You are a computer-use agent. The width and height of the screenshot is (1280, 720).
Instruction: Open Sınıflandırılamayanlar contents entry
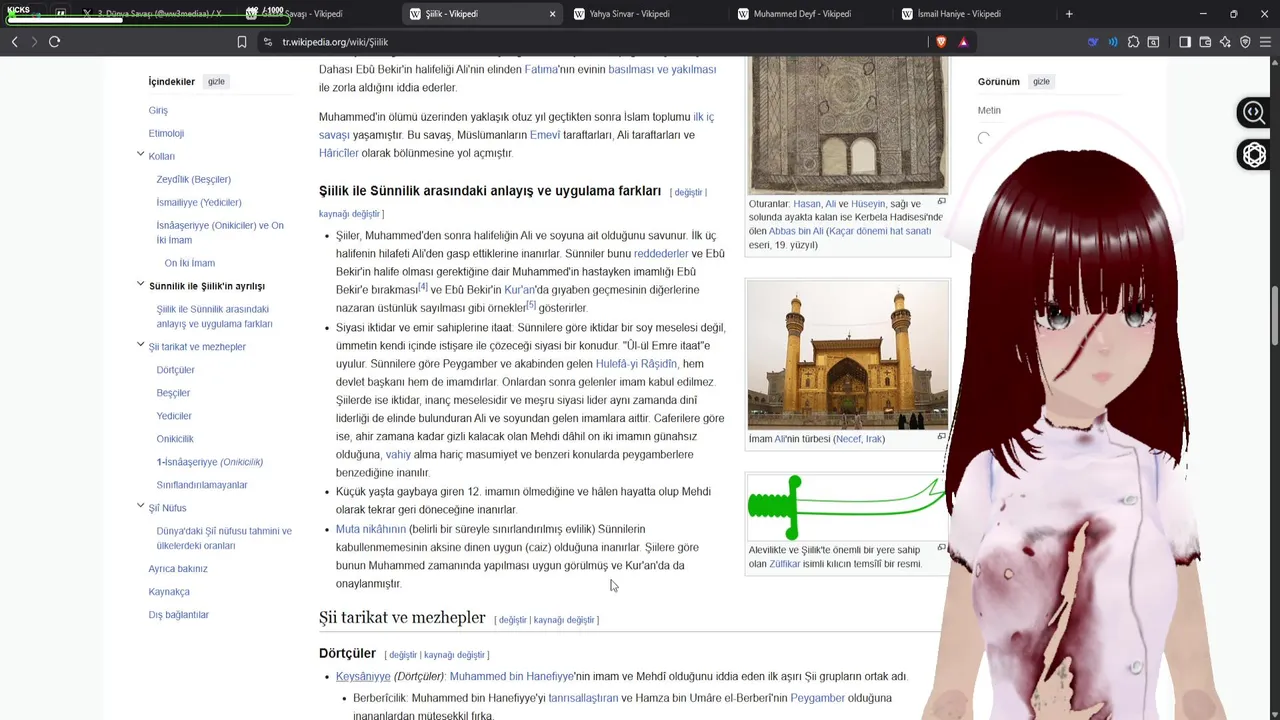pos(202,485)
